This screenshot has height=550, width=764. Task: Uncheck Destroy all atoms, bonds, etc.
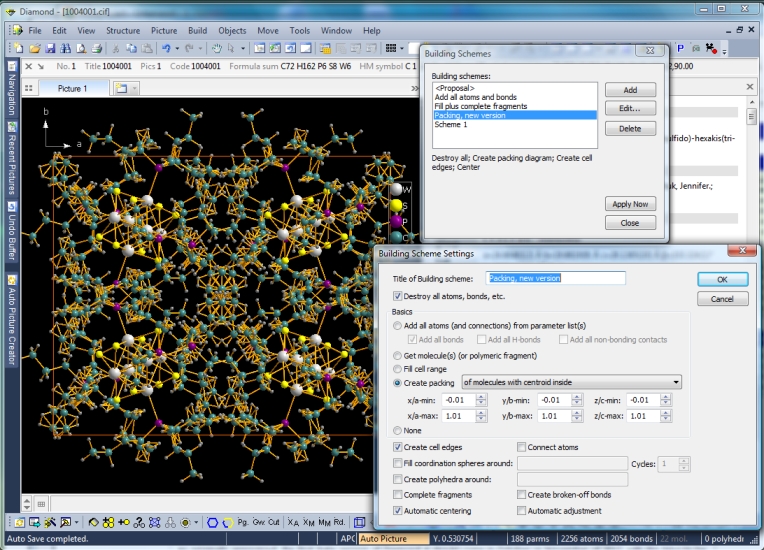[x=399, y=297]
